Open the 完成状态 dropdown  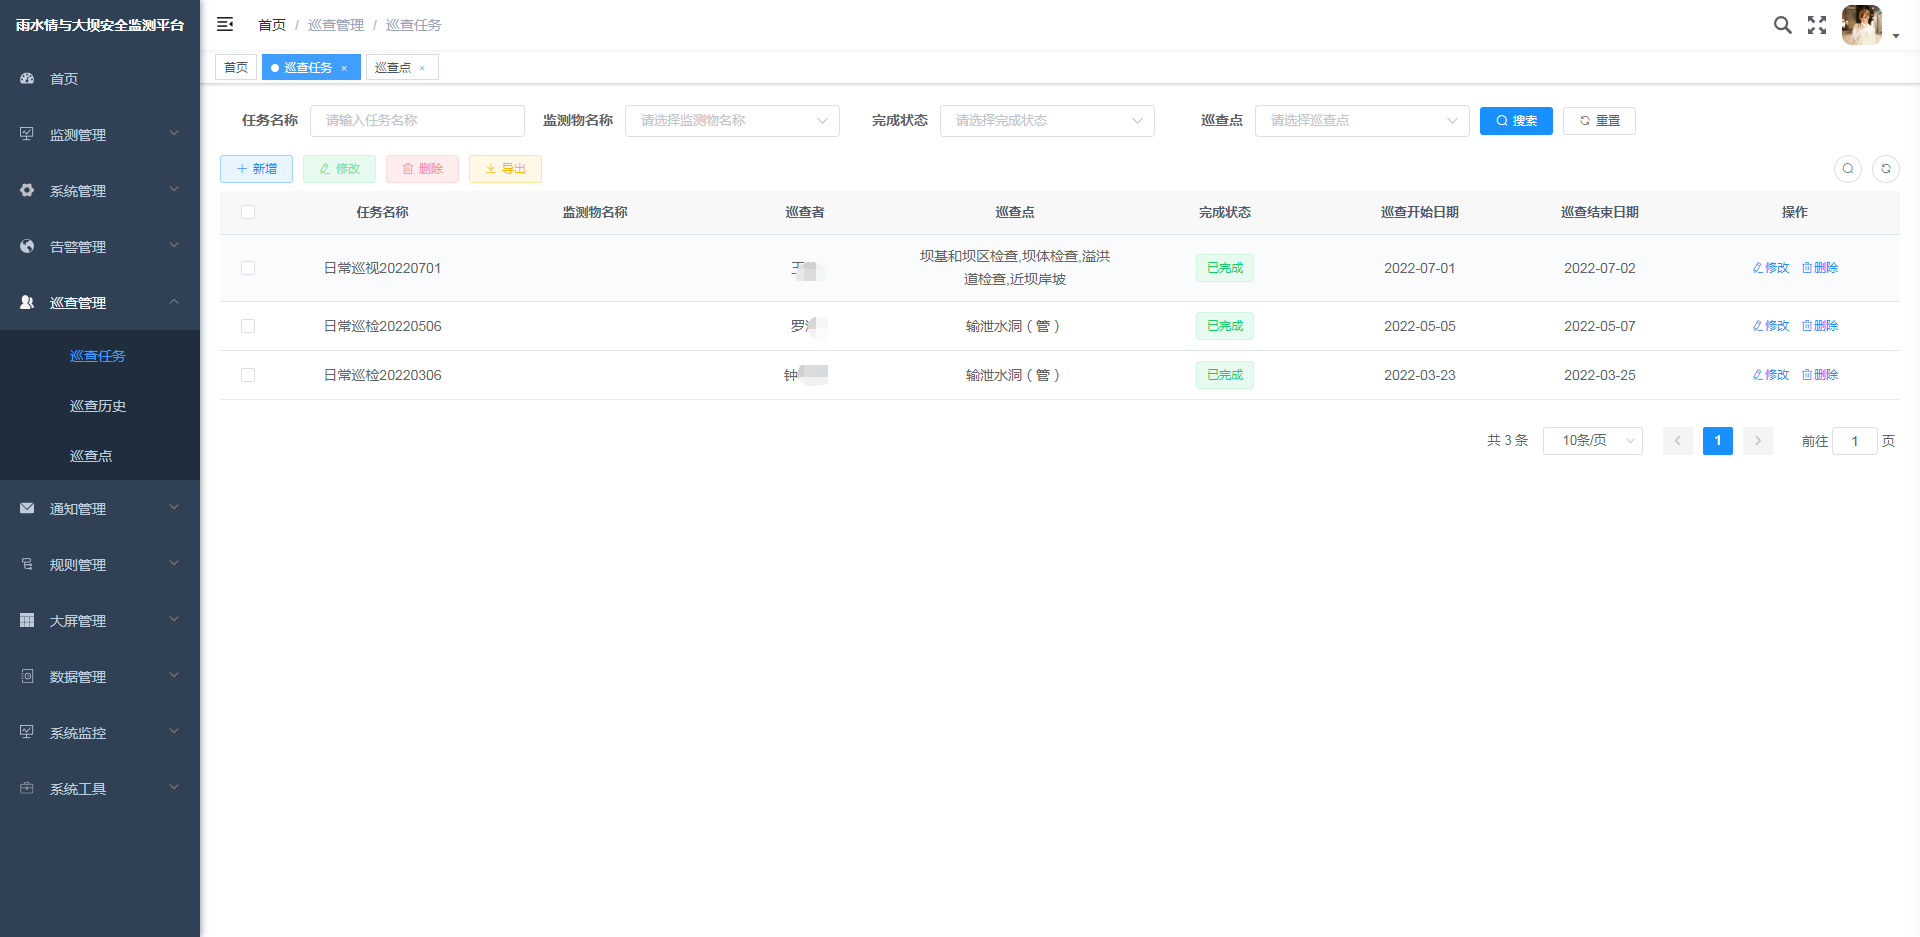point(1046,121)
